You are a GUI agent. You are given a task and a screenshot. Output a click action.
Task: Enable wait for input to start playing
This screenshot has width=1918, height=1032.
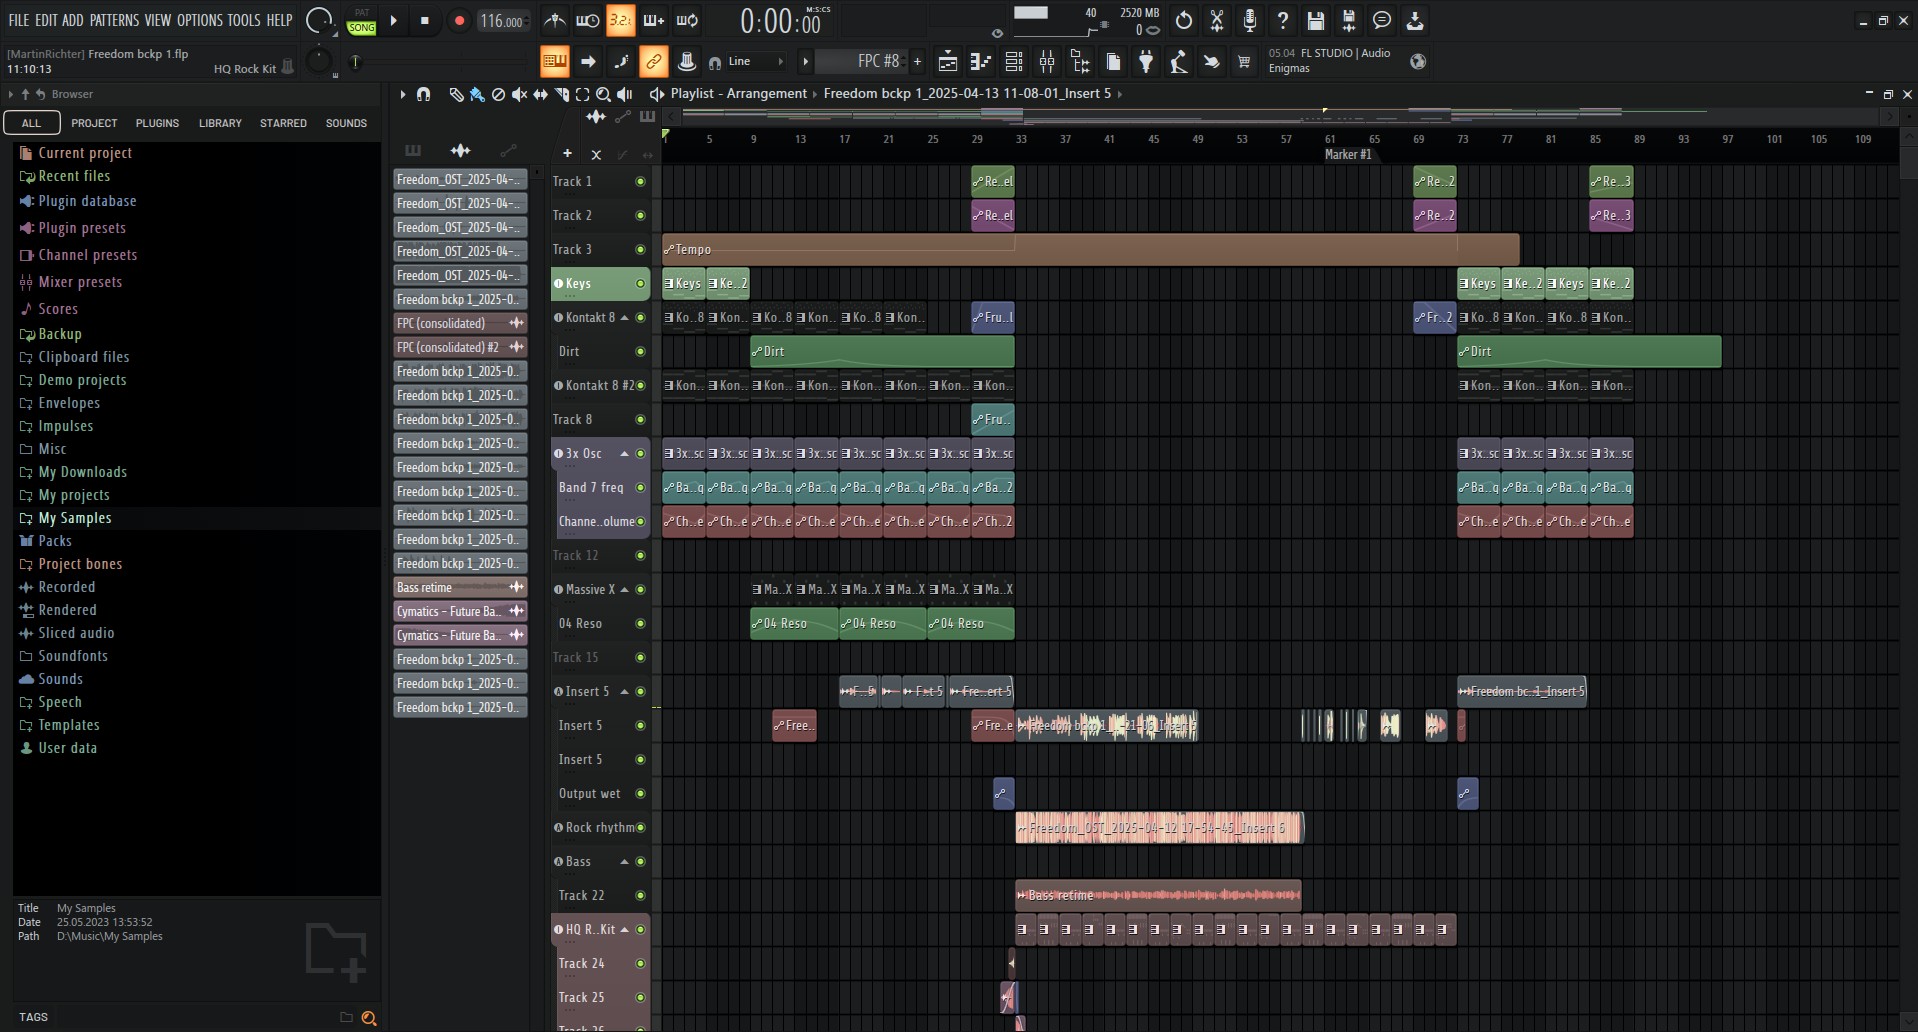(x=588, y=20)
